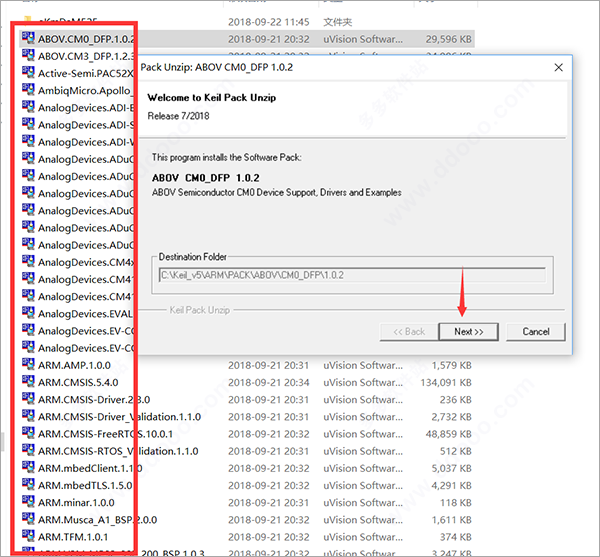The image size is (600, 557).
Task: Click the 5,037 KB size cell
Action: click(452, 468)
